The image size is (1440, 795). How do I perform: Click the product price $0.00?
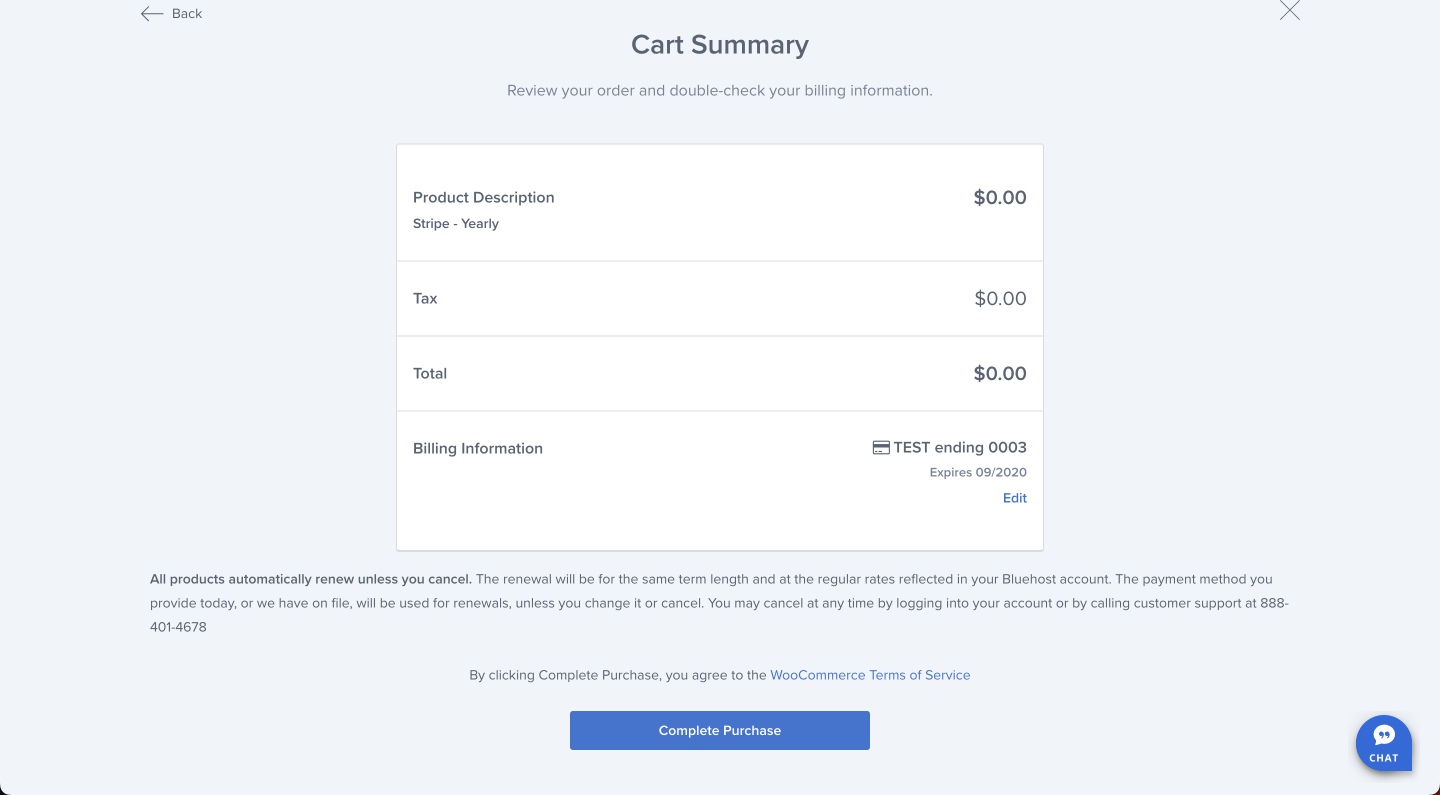pyautogui.click(x=1000, y=197)
